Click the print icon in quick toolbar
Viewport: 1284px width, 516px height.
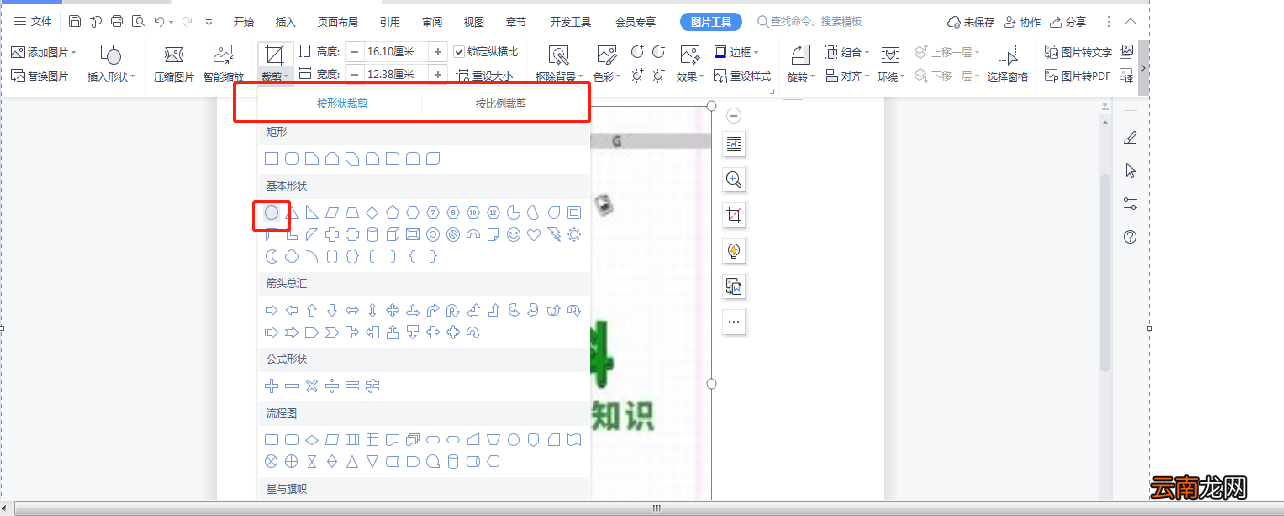coord(117,21)
